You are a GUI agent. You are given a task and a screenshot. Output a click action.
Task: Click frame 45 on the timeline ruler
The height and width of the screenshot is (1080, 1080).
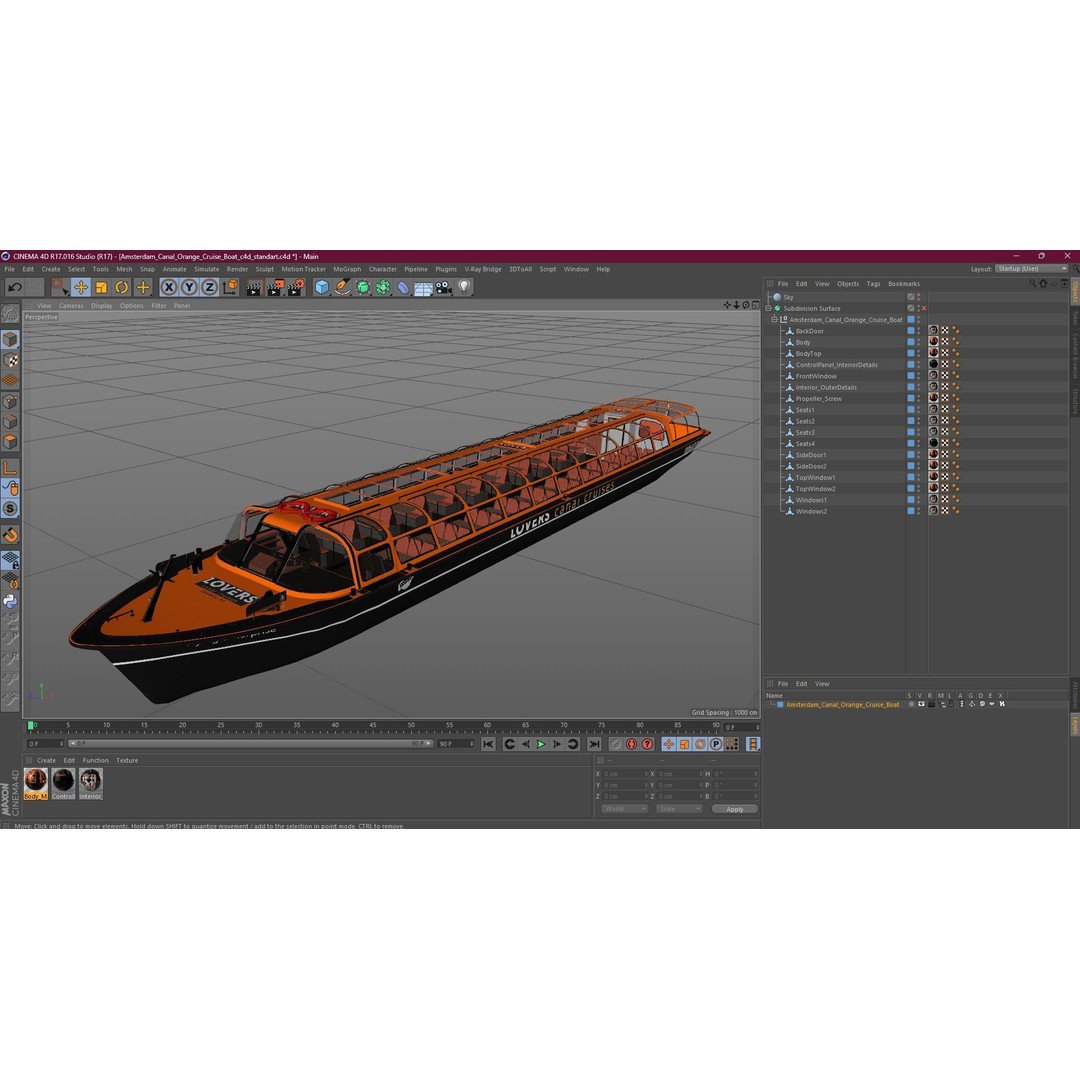pos(373,726)
